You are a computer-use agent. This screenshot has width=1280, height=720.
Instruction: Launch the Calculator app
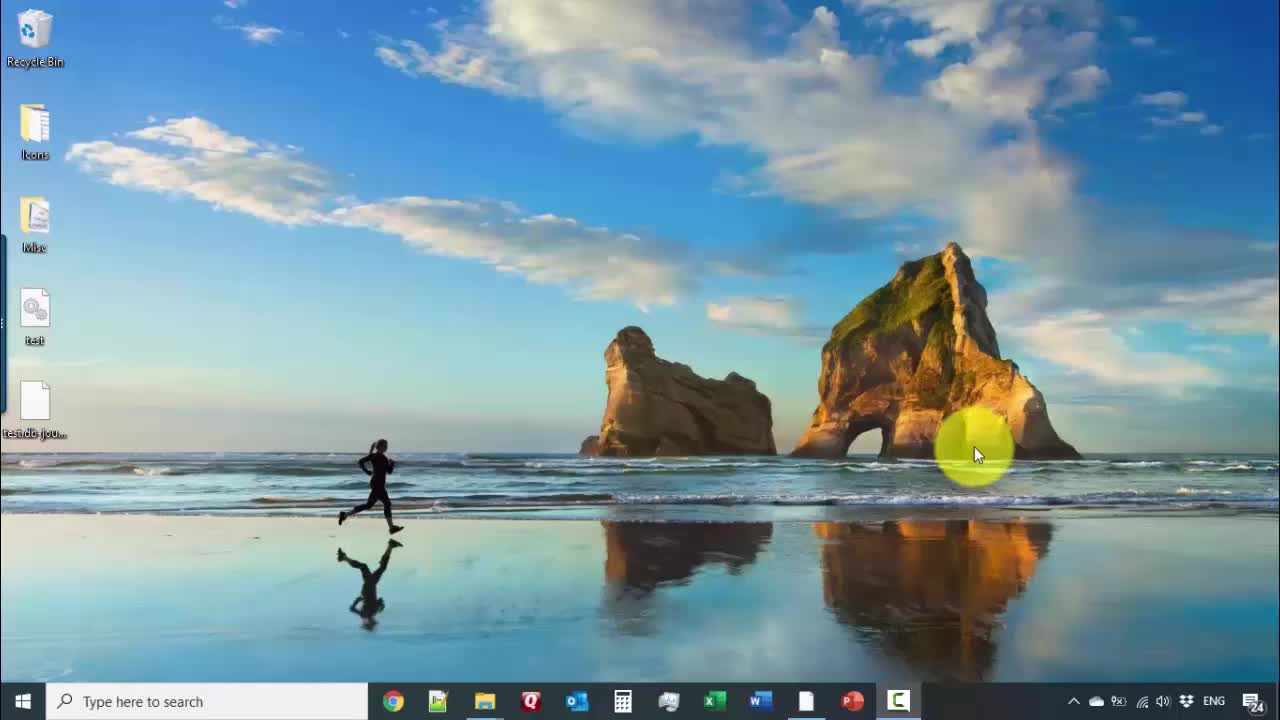[x=623, y=701]
